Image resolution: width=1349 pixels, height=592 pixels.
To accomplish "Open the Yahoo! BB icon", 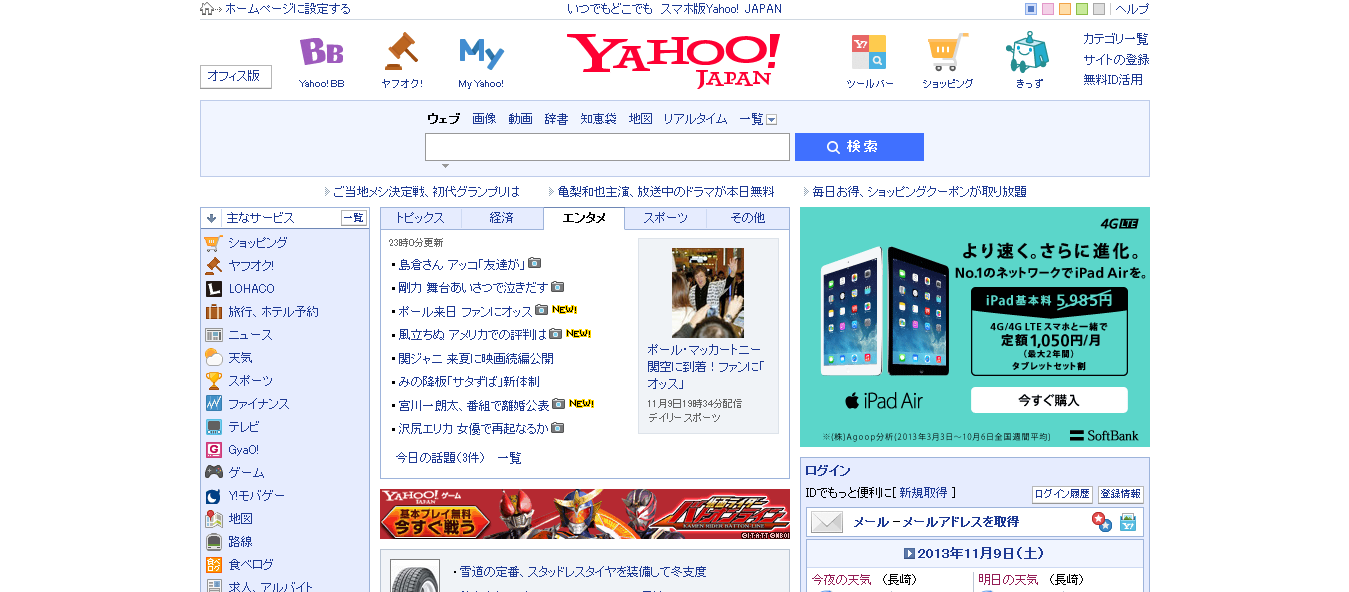I will 321,52.
